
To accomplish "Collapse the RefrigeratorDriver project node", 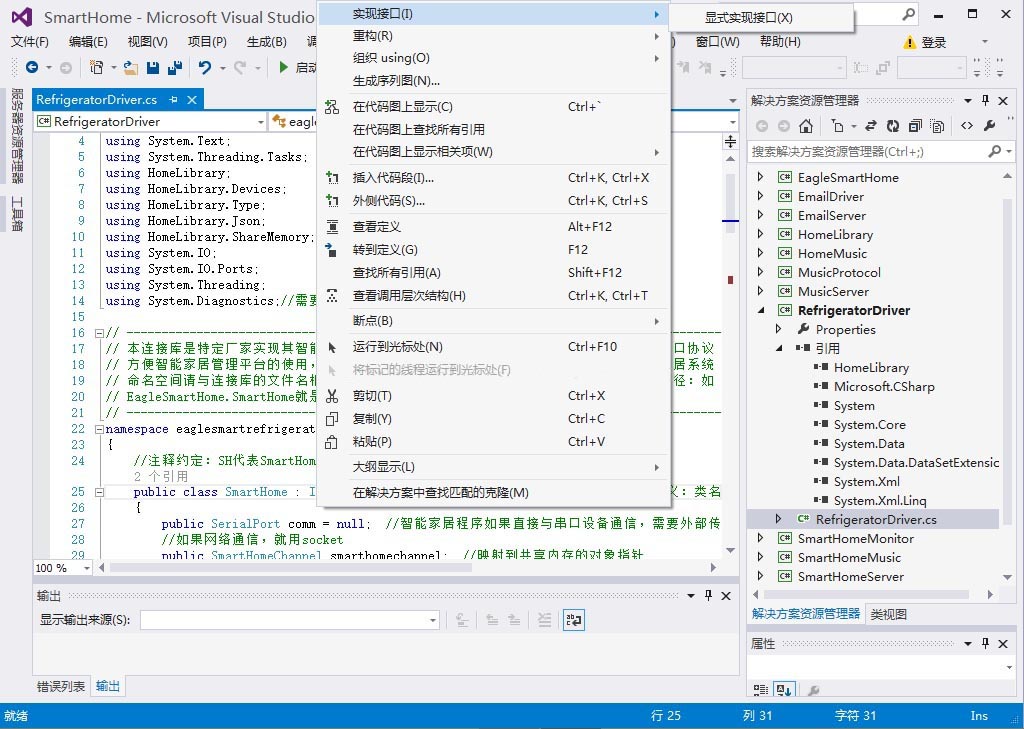I will click(x=761, y=310).
